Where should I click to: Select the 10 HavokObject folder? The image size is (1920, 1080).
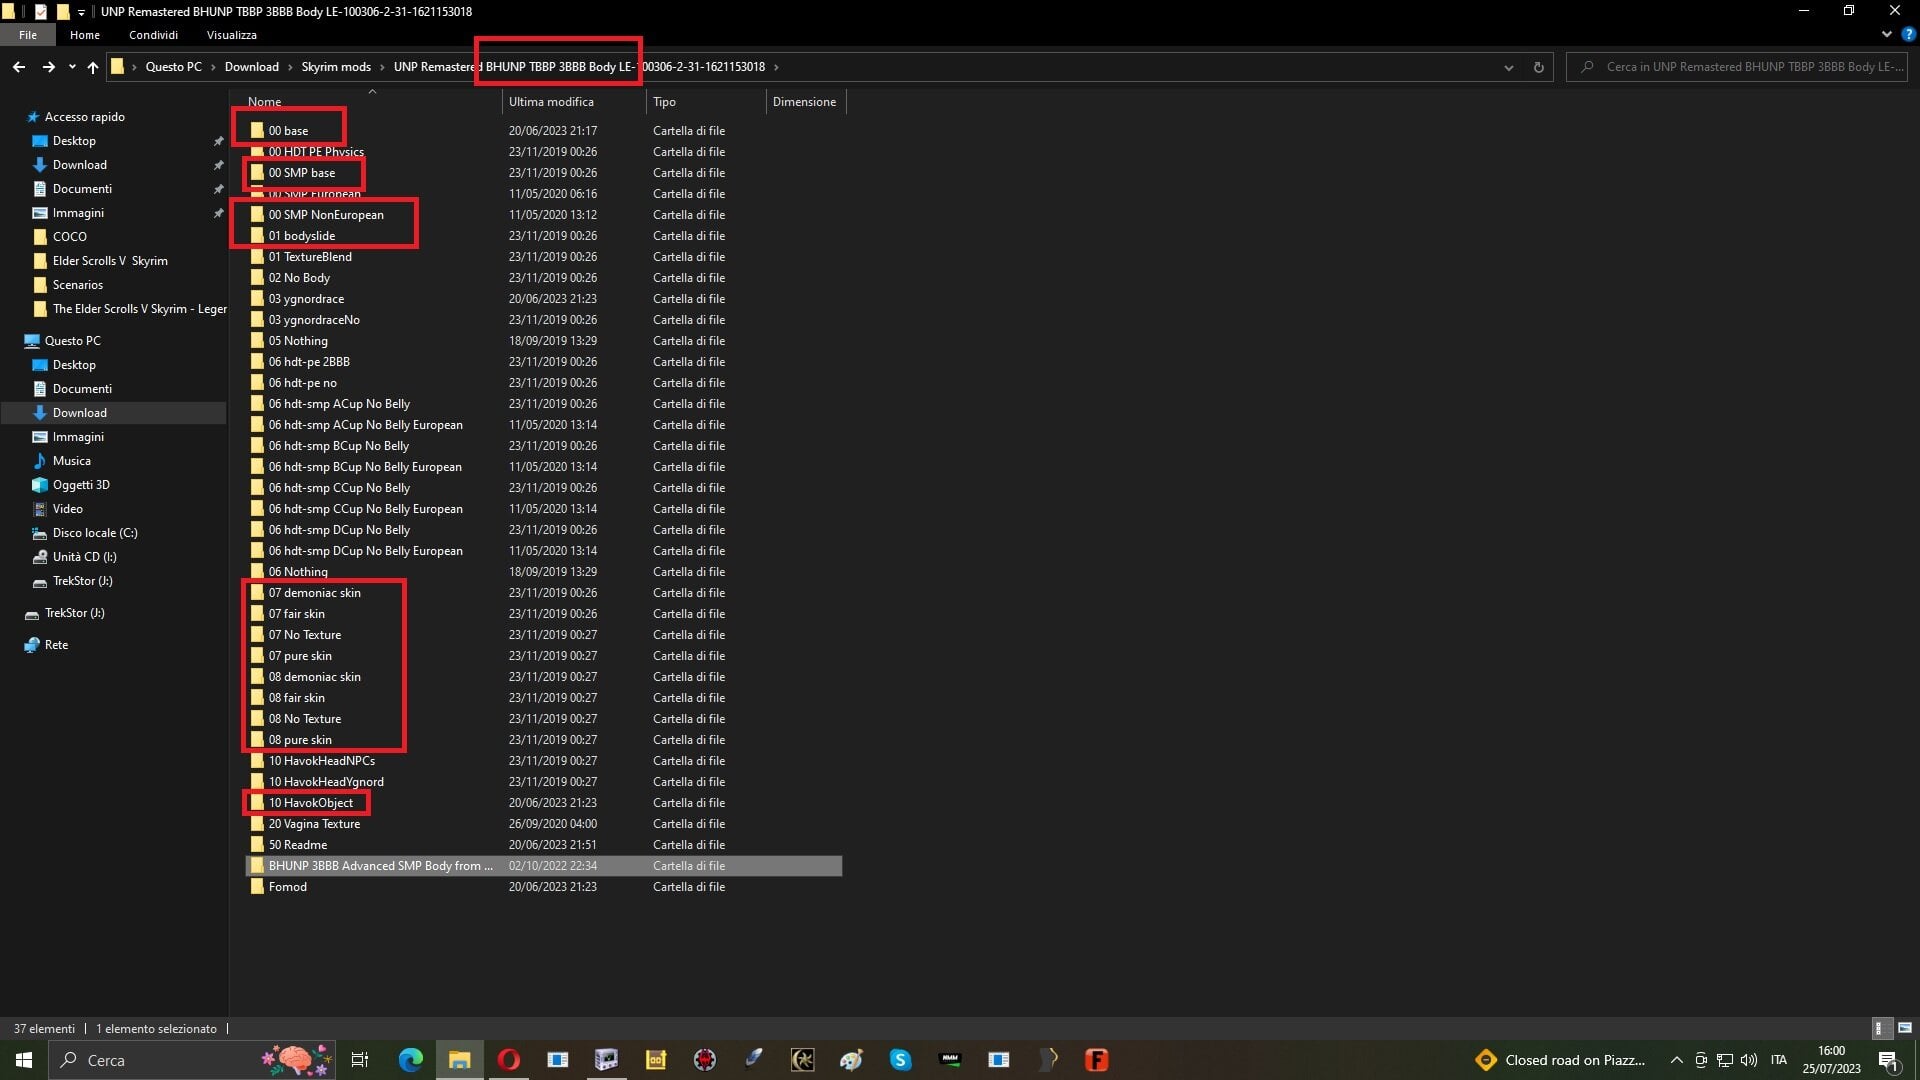(310, 803)
